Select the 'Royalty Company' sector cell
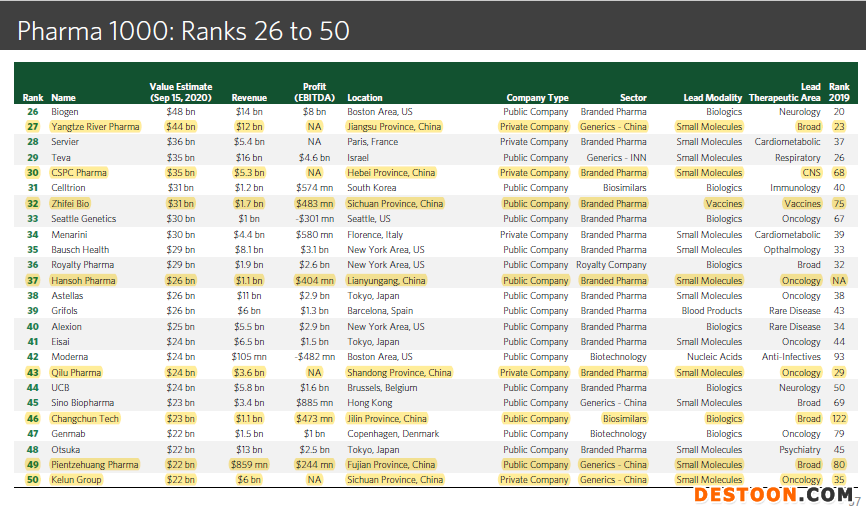The image size is (866, 517). tap(611, 265)
